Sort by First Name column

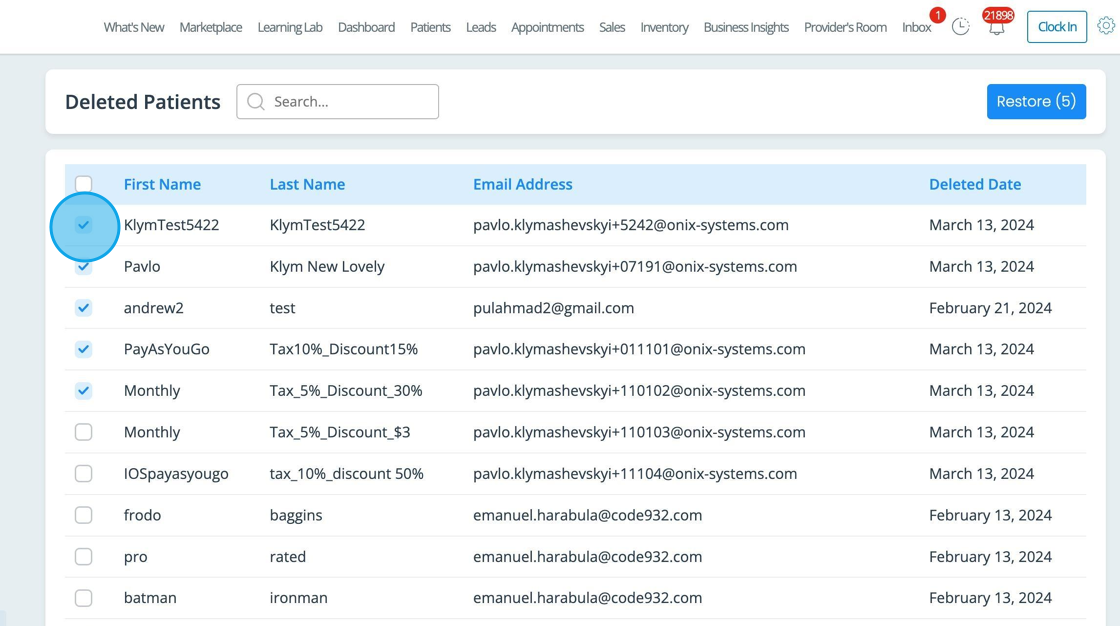(x=162, y=184)
